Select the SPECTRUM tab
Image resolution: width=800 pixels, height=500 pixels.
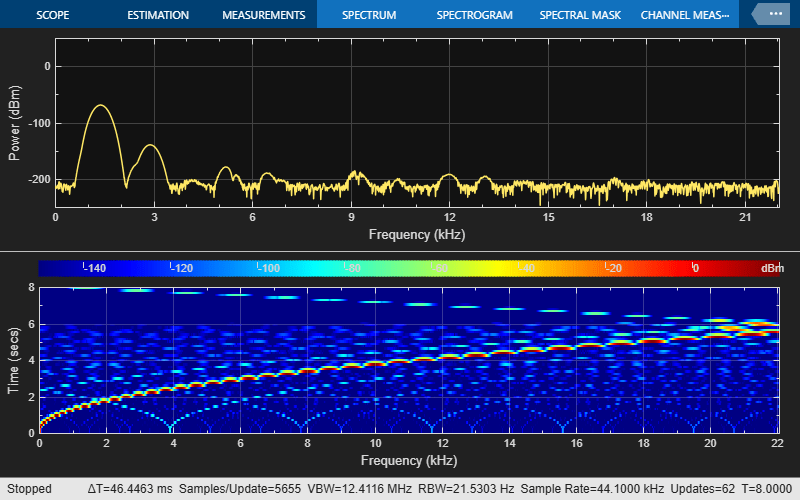click(369, 15)
